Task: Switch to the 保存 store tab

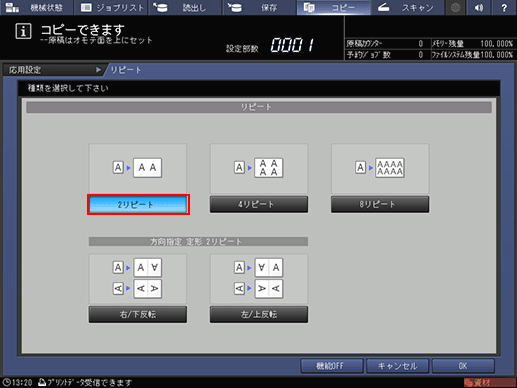Action: (259, 7)
